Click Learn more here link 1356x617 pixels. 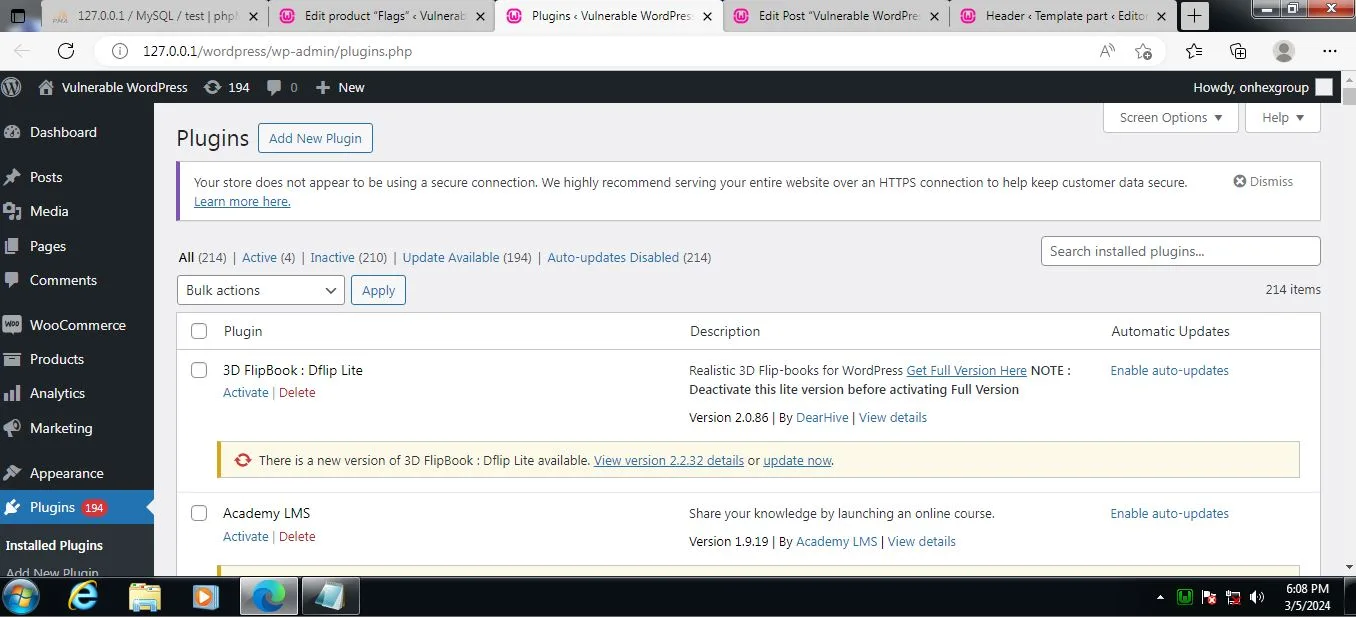[242, 201]
